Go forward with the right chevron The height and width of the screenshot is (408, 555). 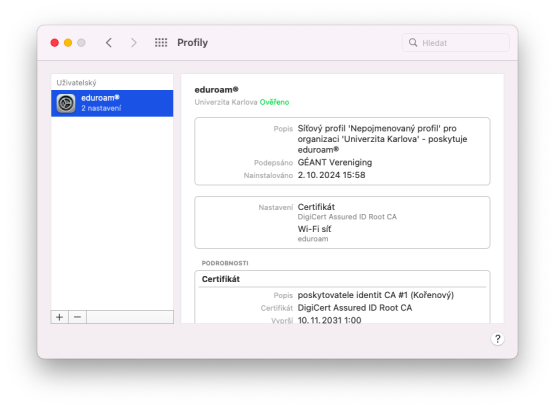[x=133, y=43]
